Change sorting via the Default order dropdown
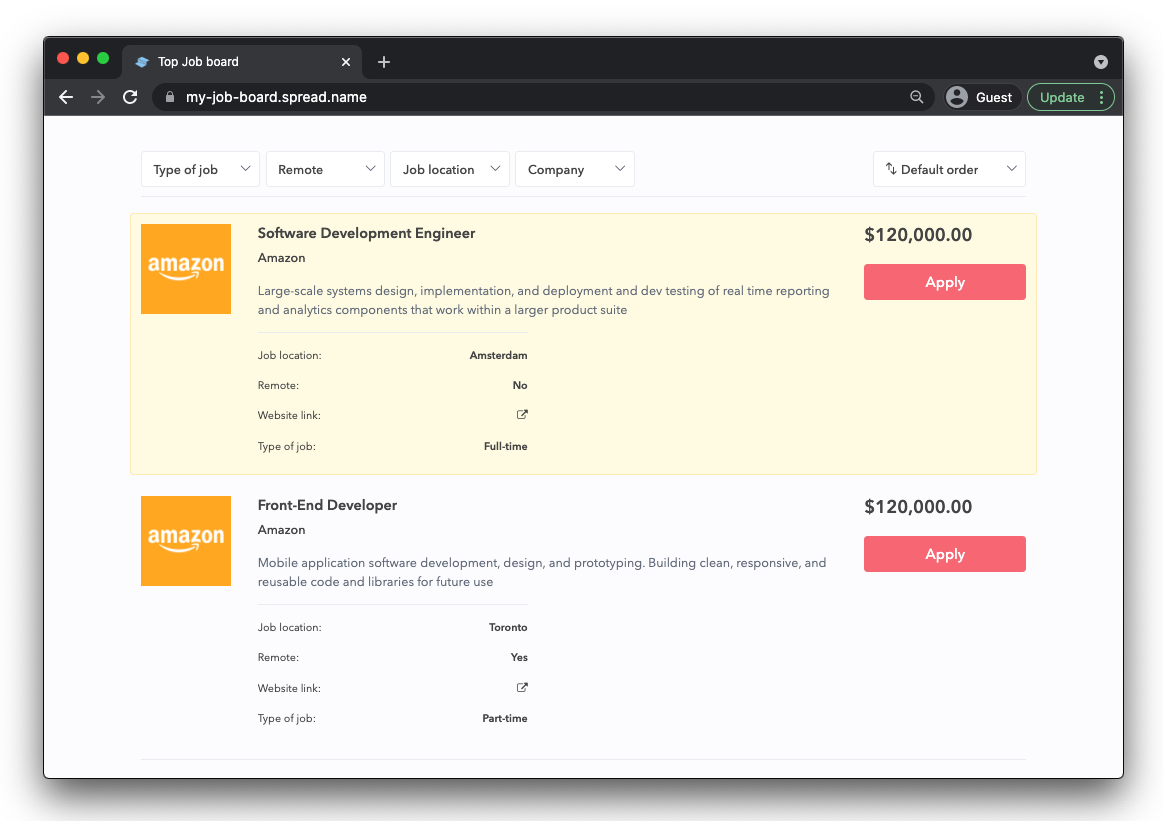Image resolution: width=1163 pixels, height=821 pixels. click(x=948, y=168)
